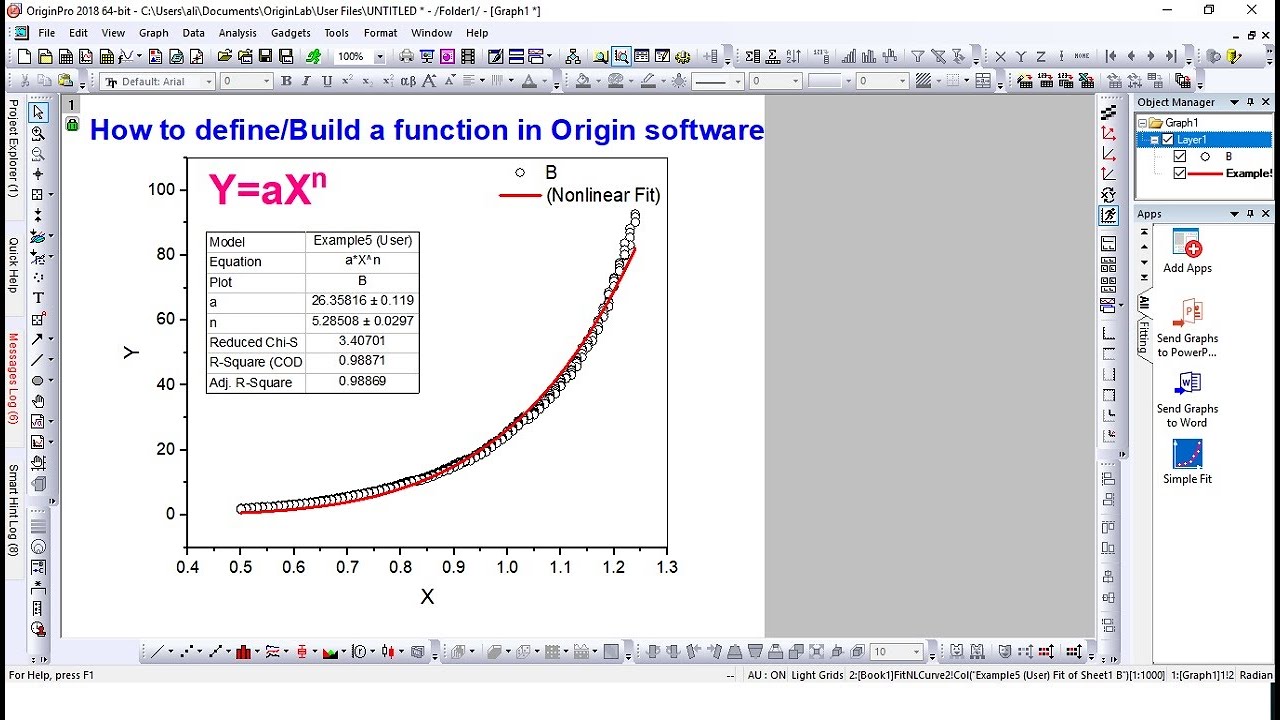
Task: Open the File menu
Action: tap(47, 33)
